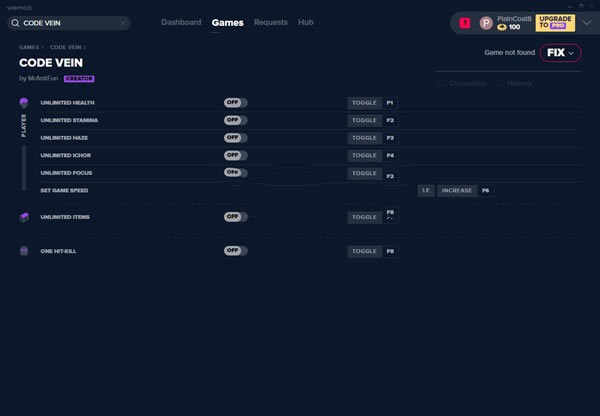Open the Dashboard tab

pos(181,22)
